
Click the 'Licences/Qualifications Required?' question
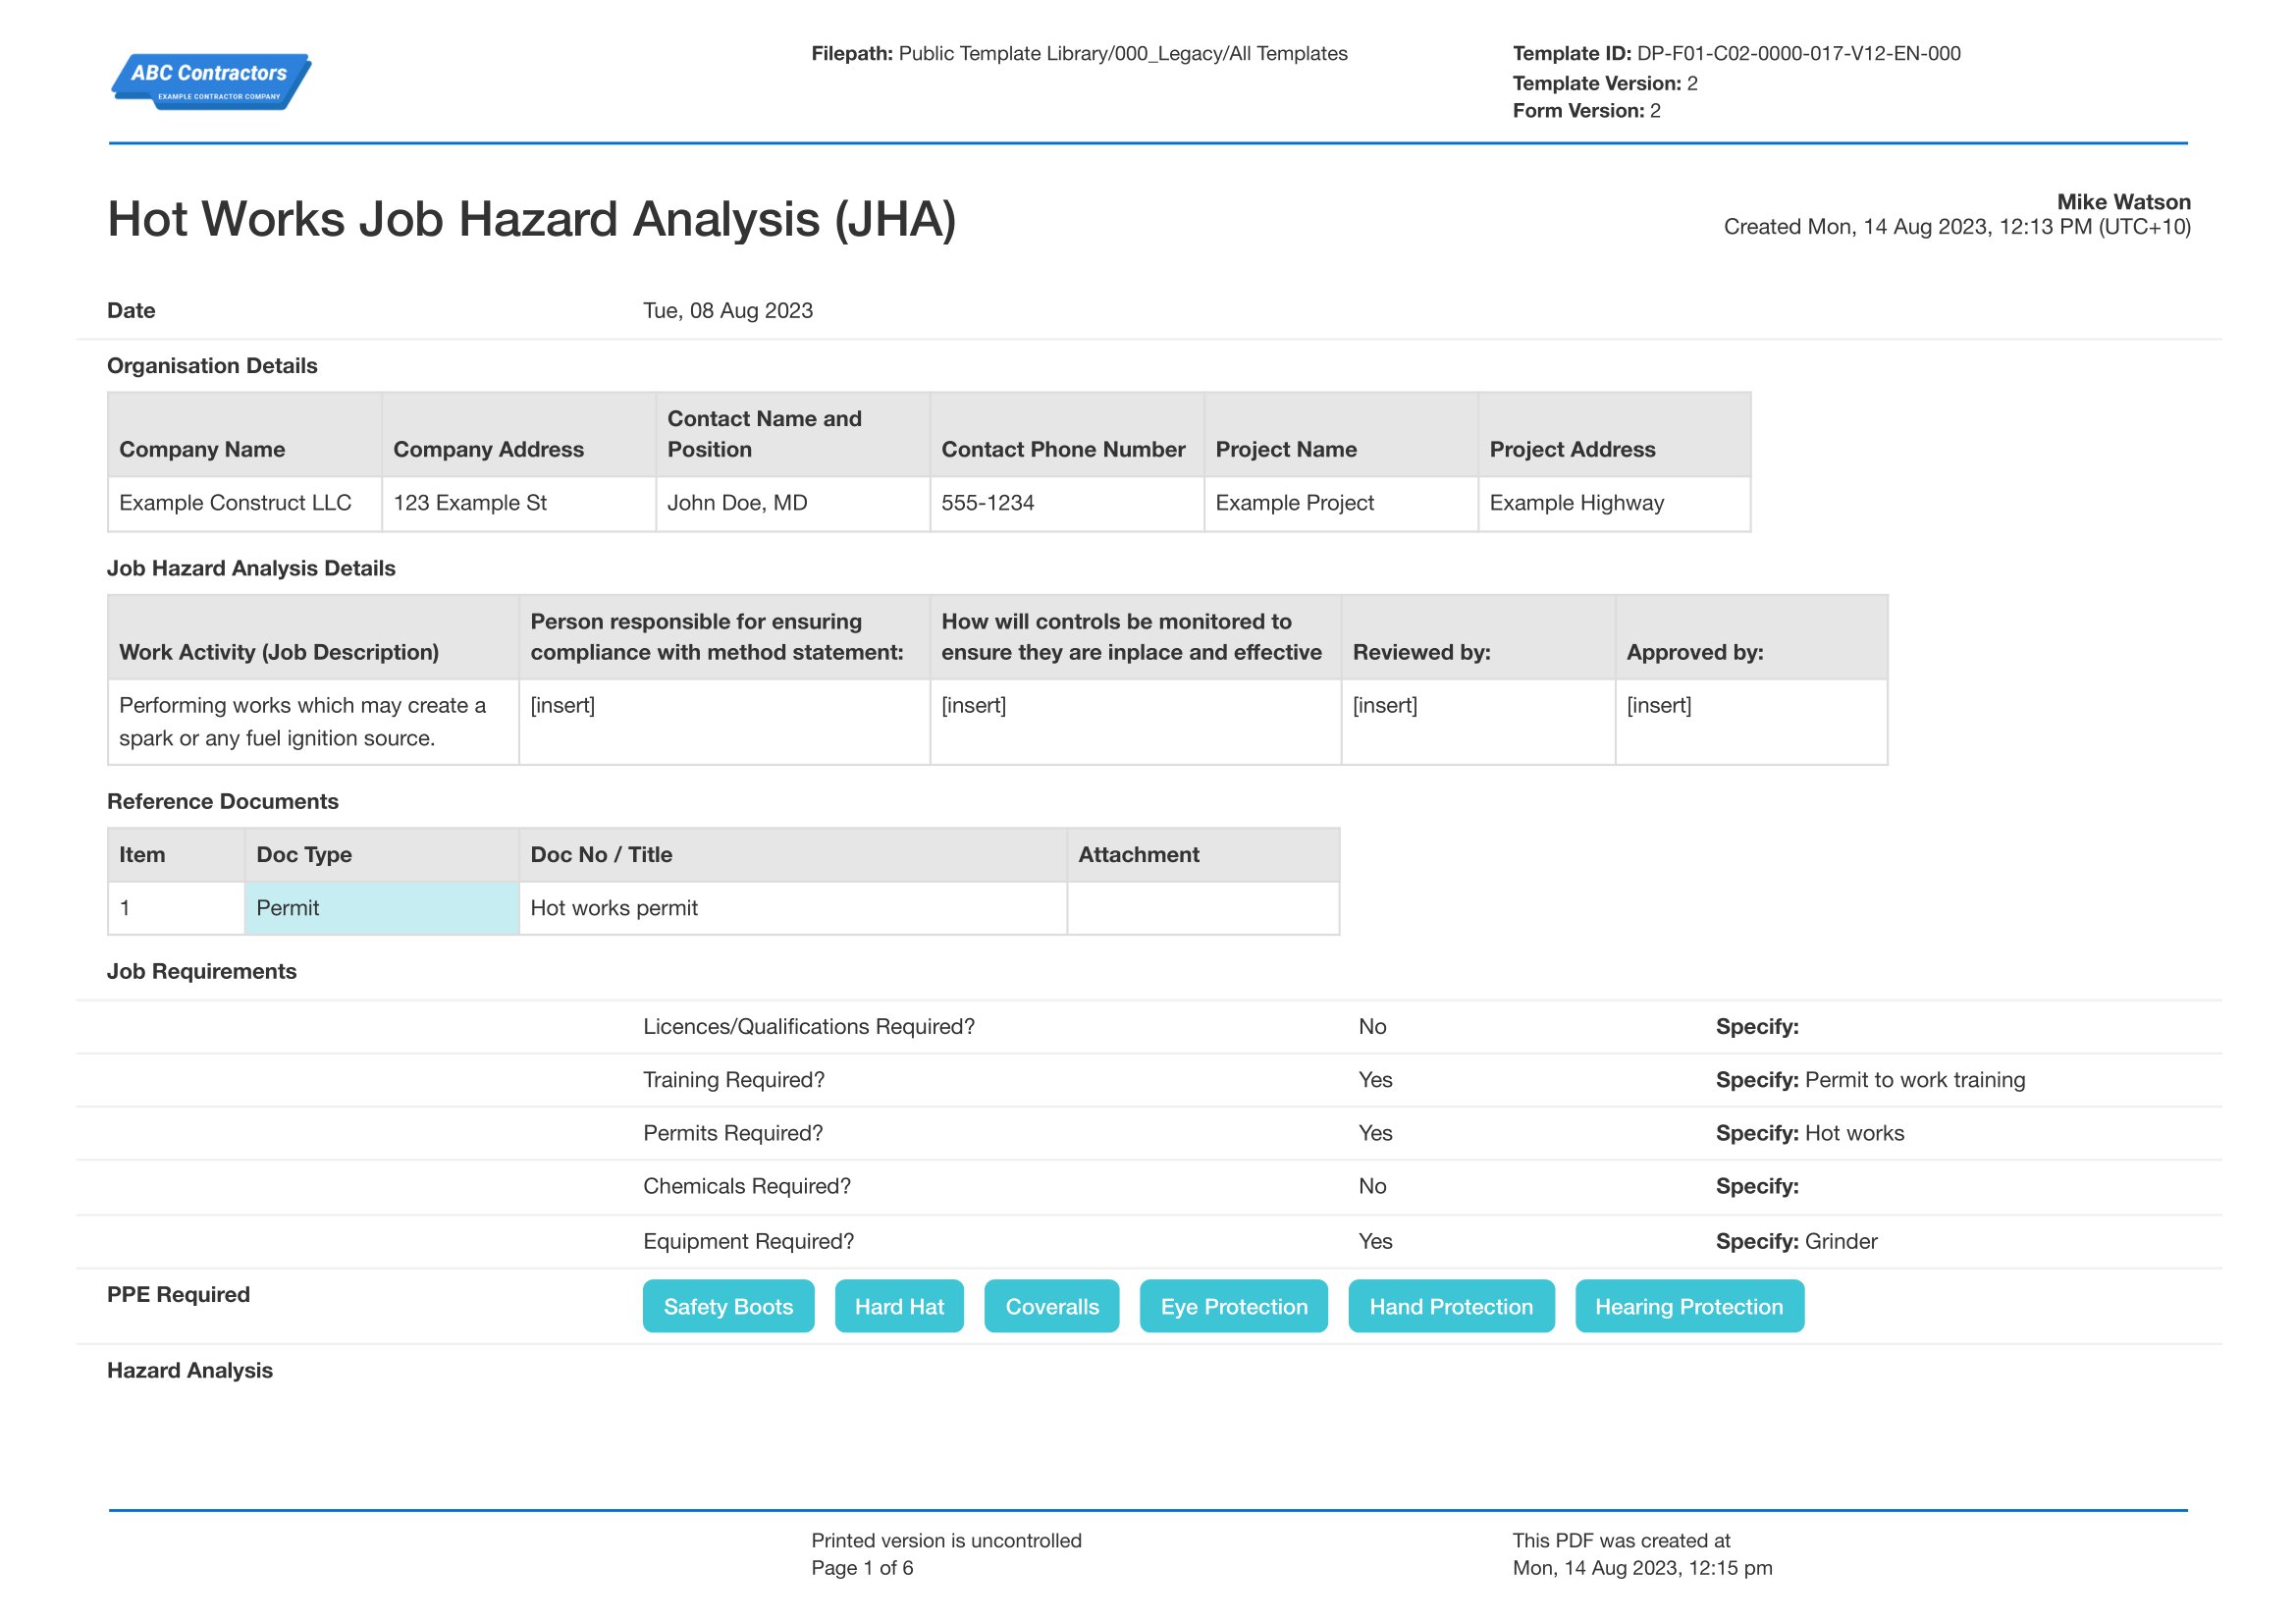[808, 1026]
